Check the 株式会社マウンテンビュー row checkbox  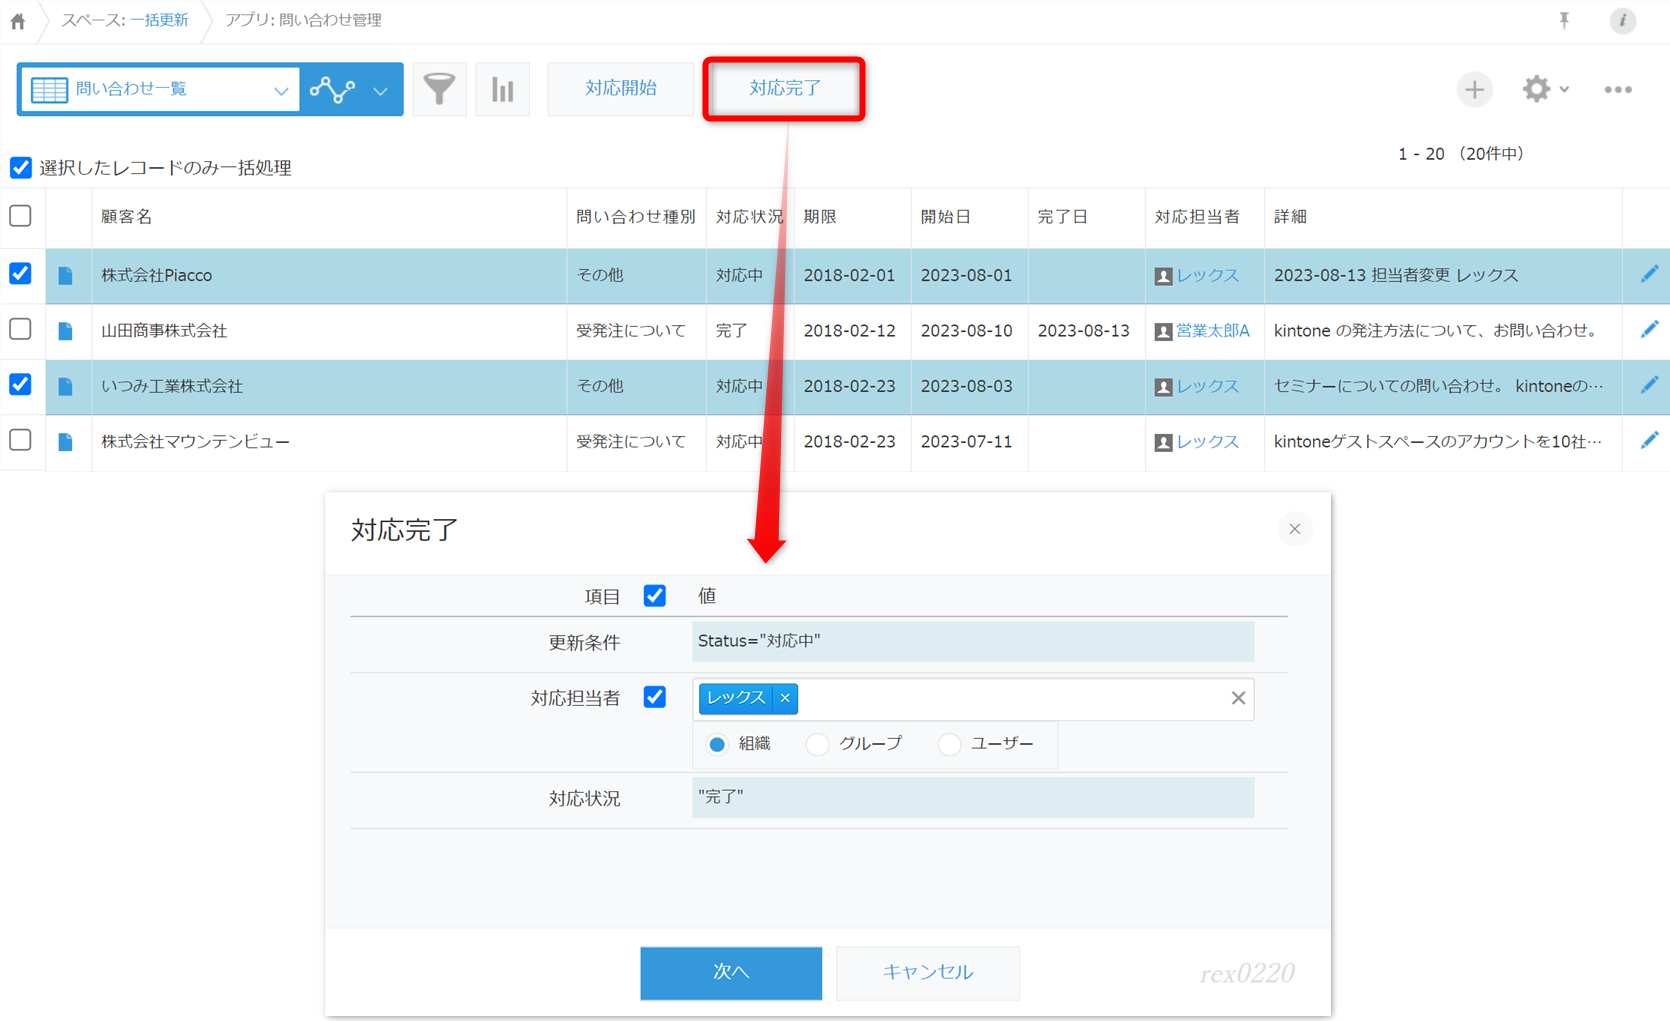20,440
